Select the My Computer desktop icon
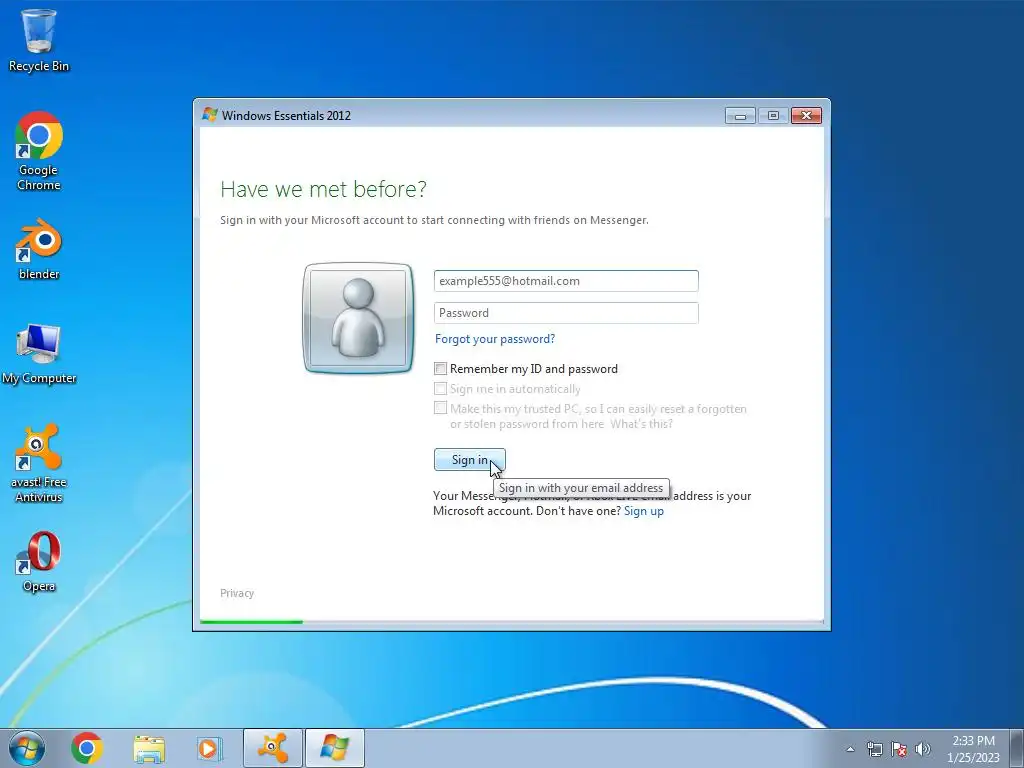 pyautogui.click(x=39, y=353)
